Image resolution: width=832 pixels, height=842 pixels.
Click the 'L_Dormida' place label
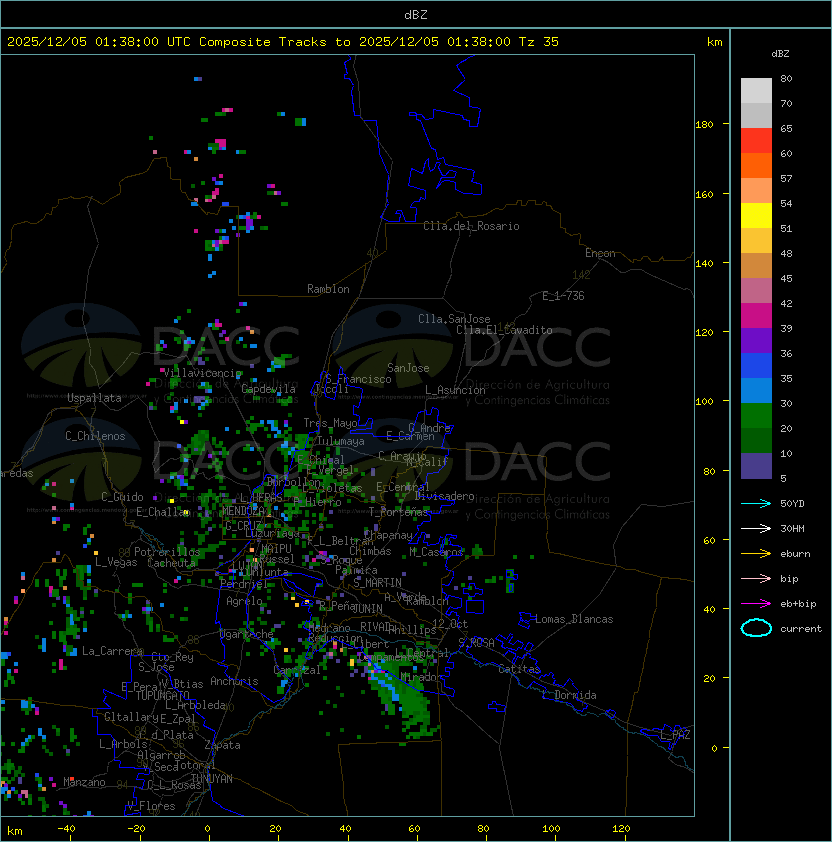569,695
